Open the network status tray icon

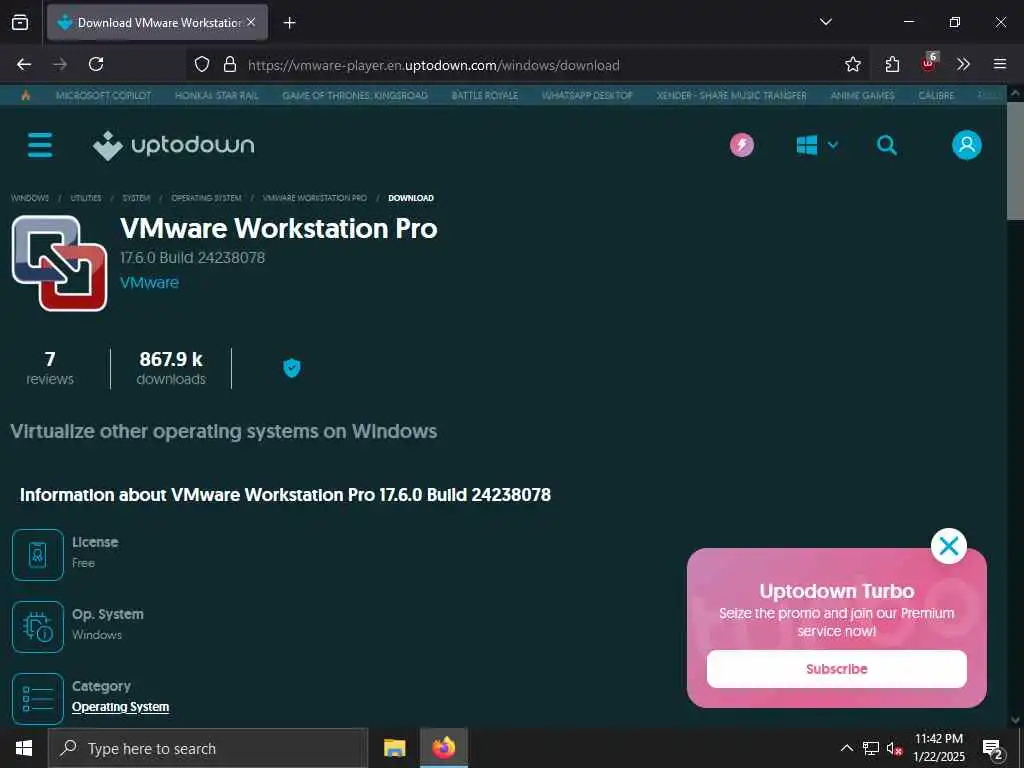click(x=871, y=748)
